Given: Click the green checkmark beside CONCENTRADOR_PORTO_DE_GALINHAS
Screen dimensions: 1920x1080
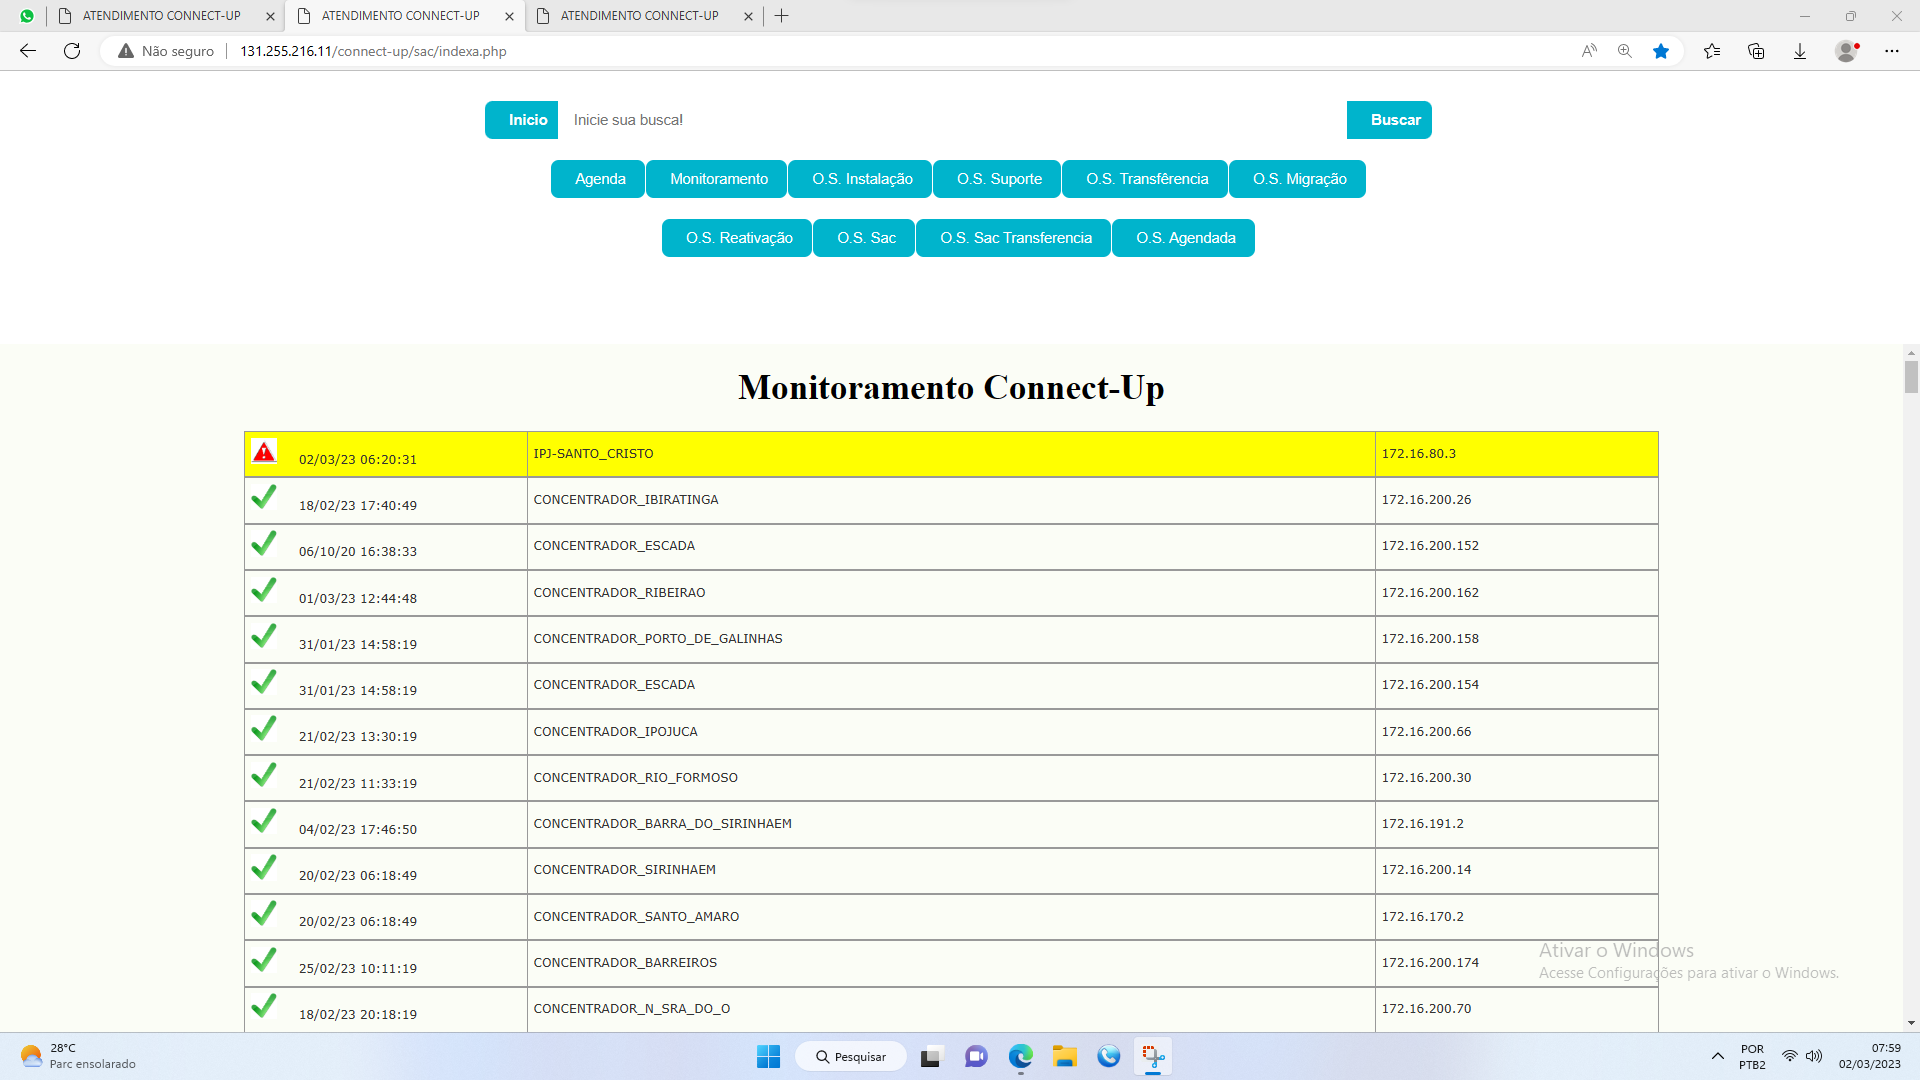Looking at the screenshot, I should [264, 636].
